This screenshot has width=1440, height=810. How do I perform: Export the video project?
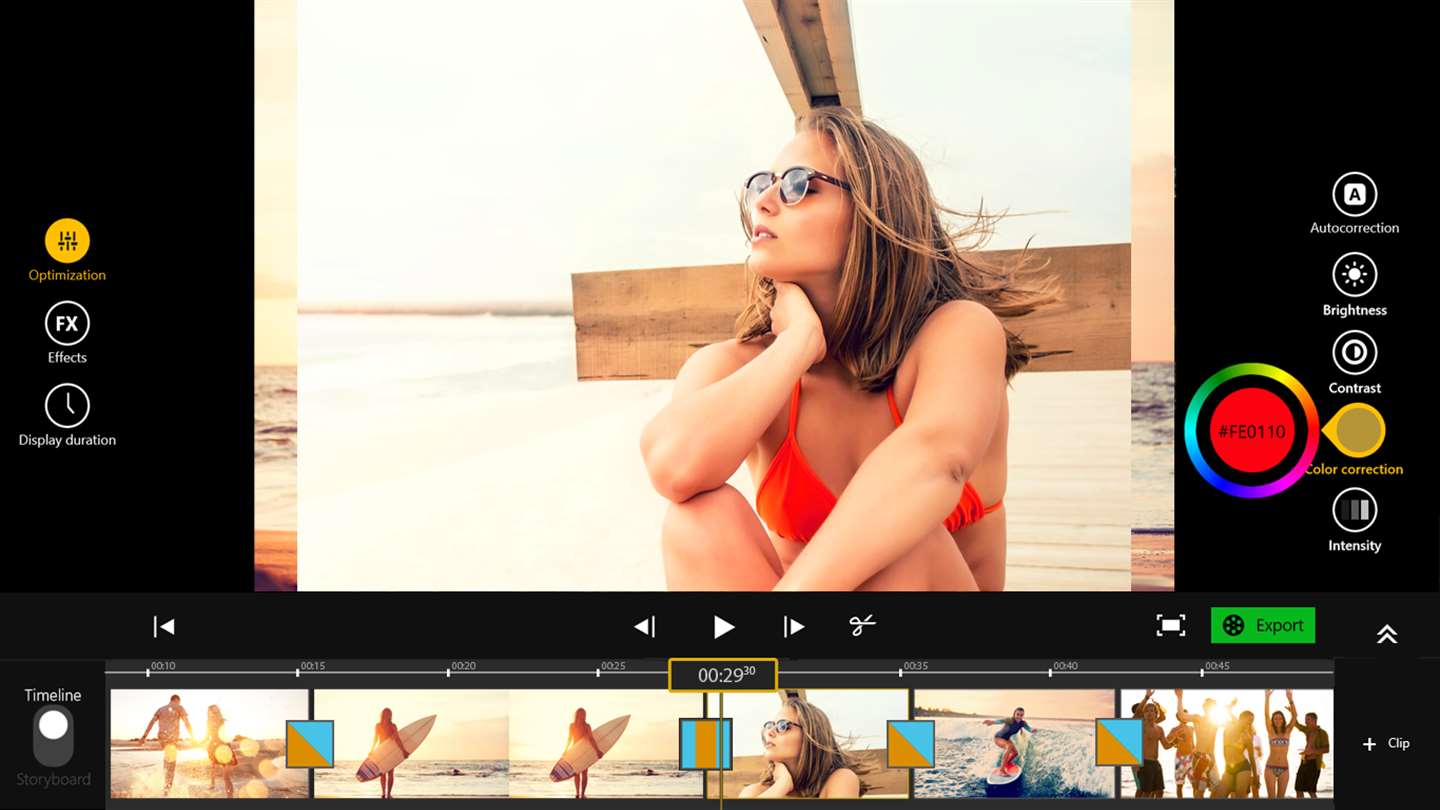click(x=1263, y=625)
